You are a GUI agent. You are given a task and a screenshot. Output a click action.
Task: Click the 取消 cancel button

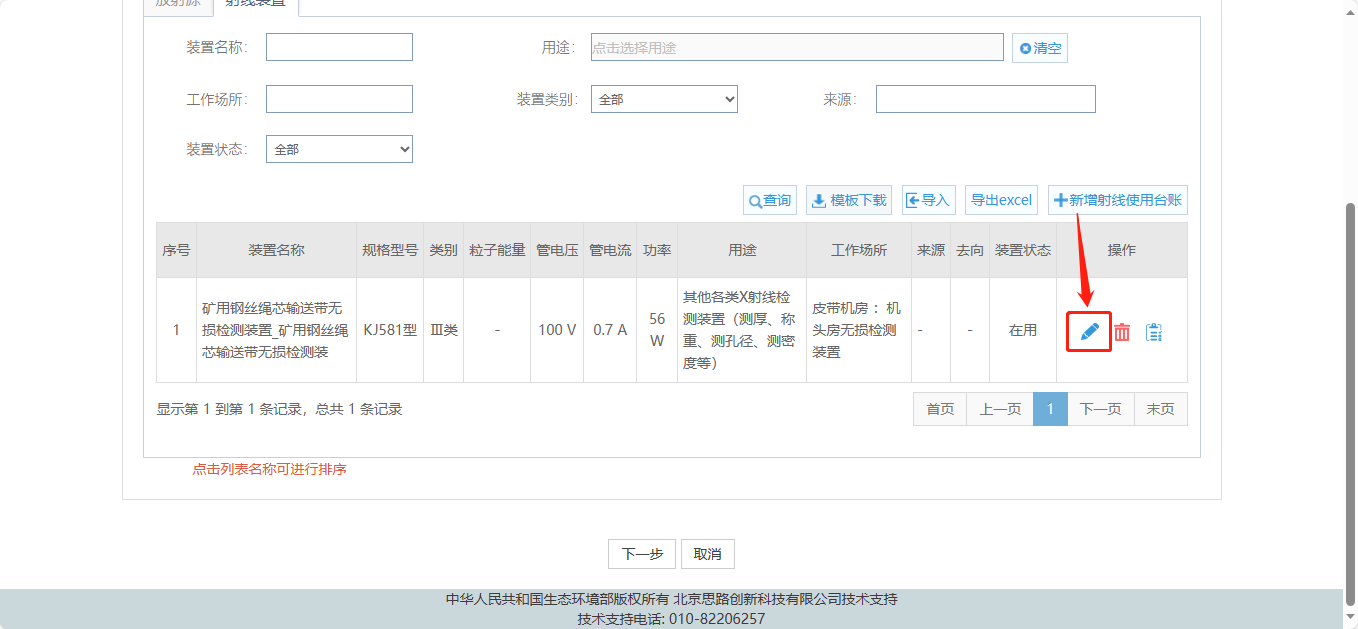pyautogui.click(x=707, y=554)
